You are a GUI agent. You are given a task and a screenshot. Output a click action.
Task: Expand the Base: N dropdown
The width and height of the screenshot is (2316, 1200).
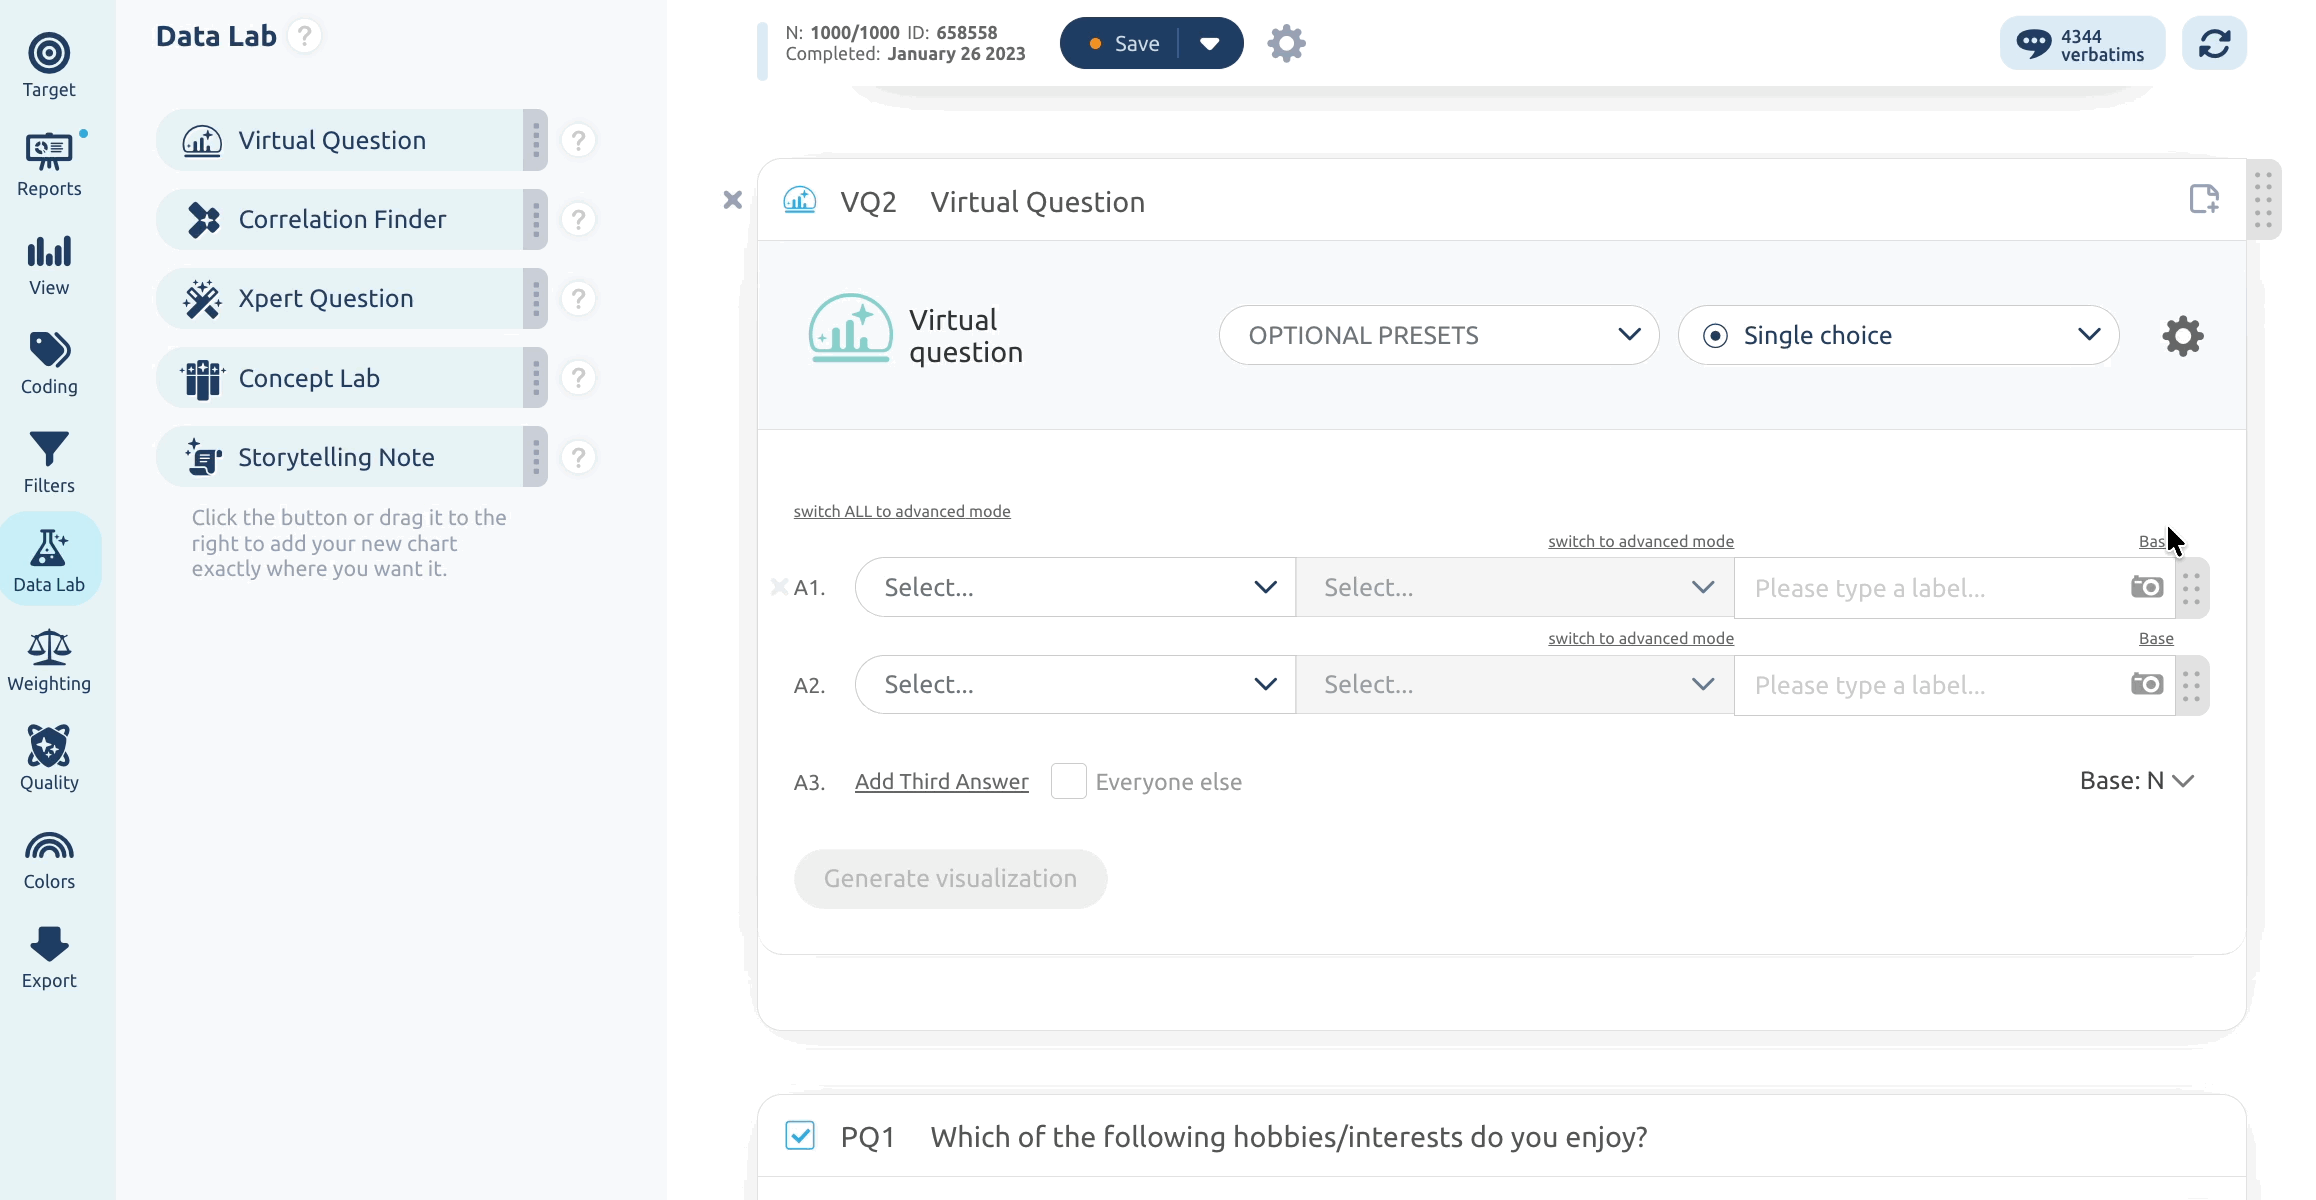[x=2137, y=781]
